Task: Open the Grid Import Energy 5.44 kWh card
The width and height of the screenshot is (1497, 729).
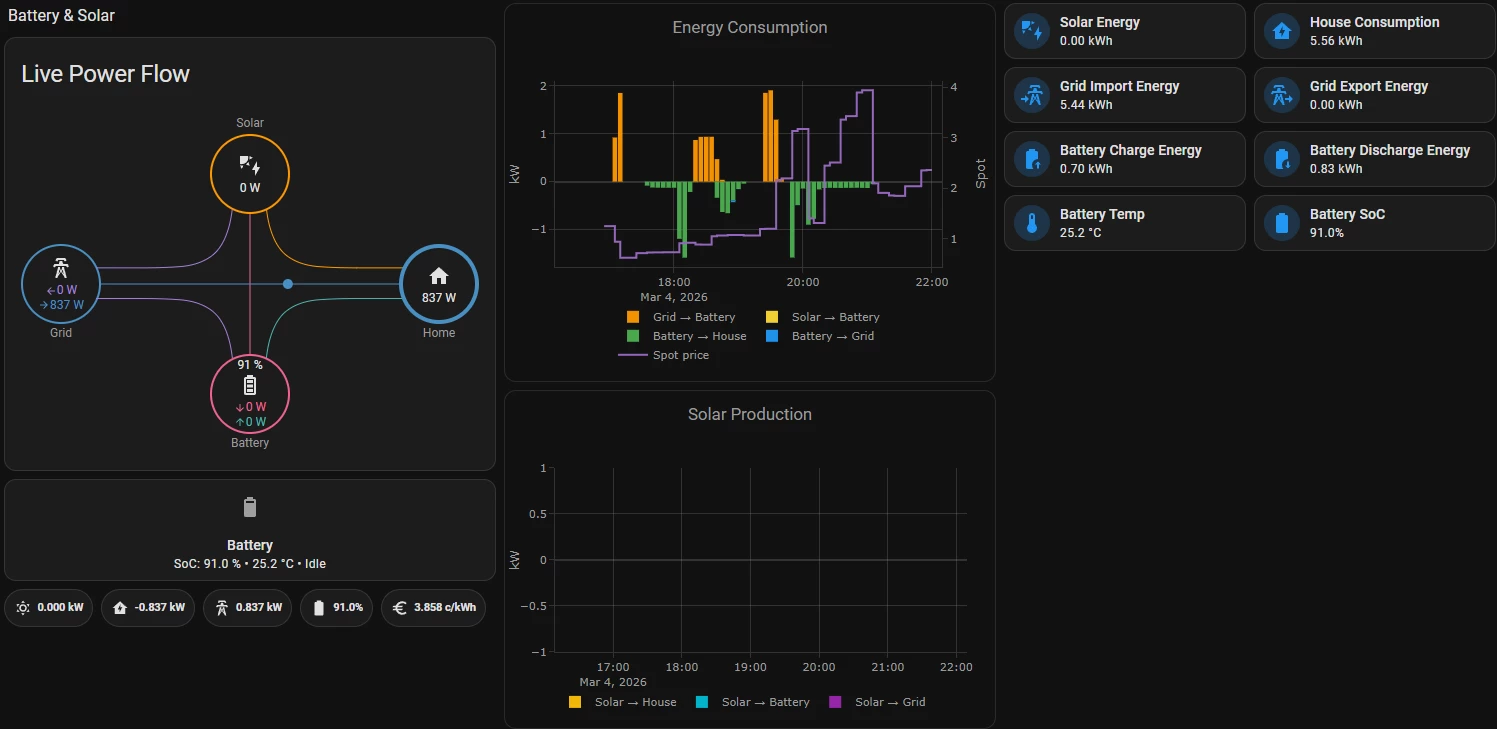Action: pyautogui.click(x=1124, y=95)
